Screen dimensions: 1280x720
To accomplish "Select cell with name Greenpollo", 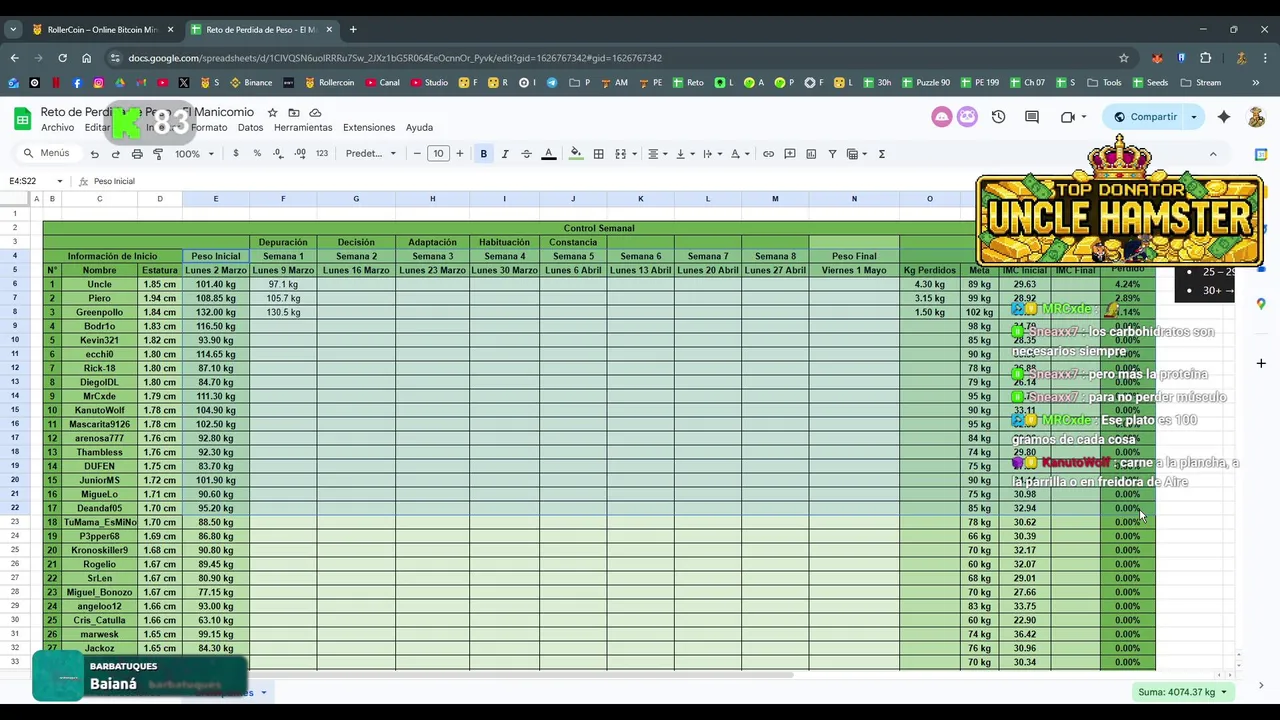I will [x=99, y=312].
